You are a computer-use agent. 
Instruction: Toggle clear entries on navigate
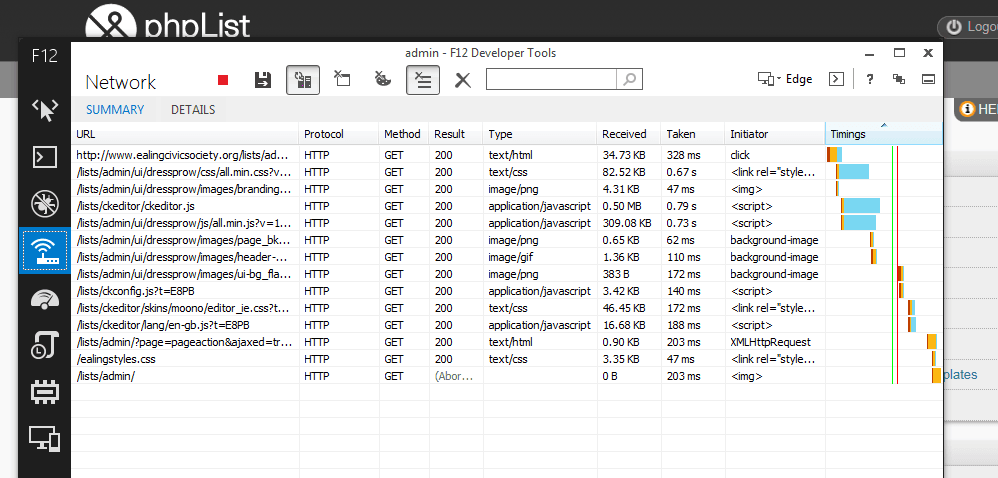tap(423, 80)
